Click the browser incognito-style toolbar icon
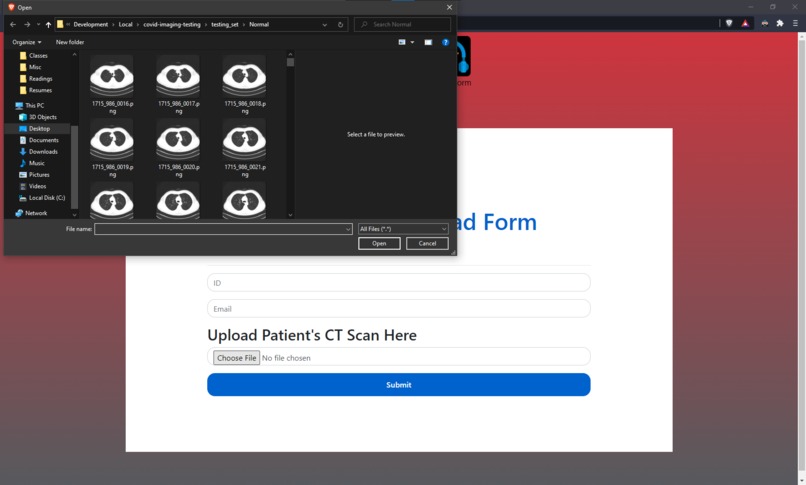This screenshot has height=485, width=806. tap(765, 23)
